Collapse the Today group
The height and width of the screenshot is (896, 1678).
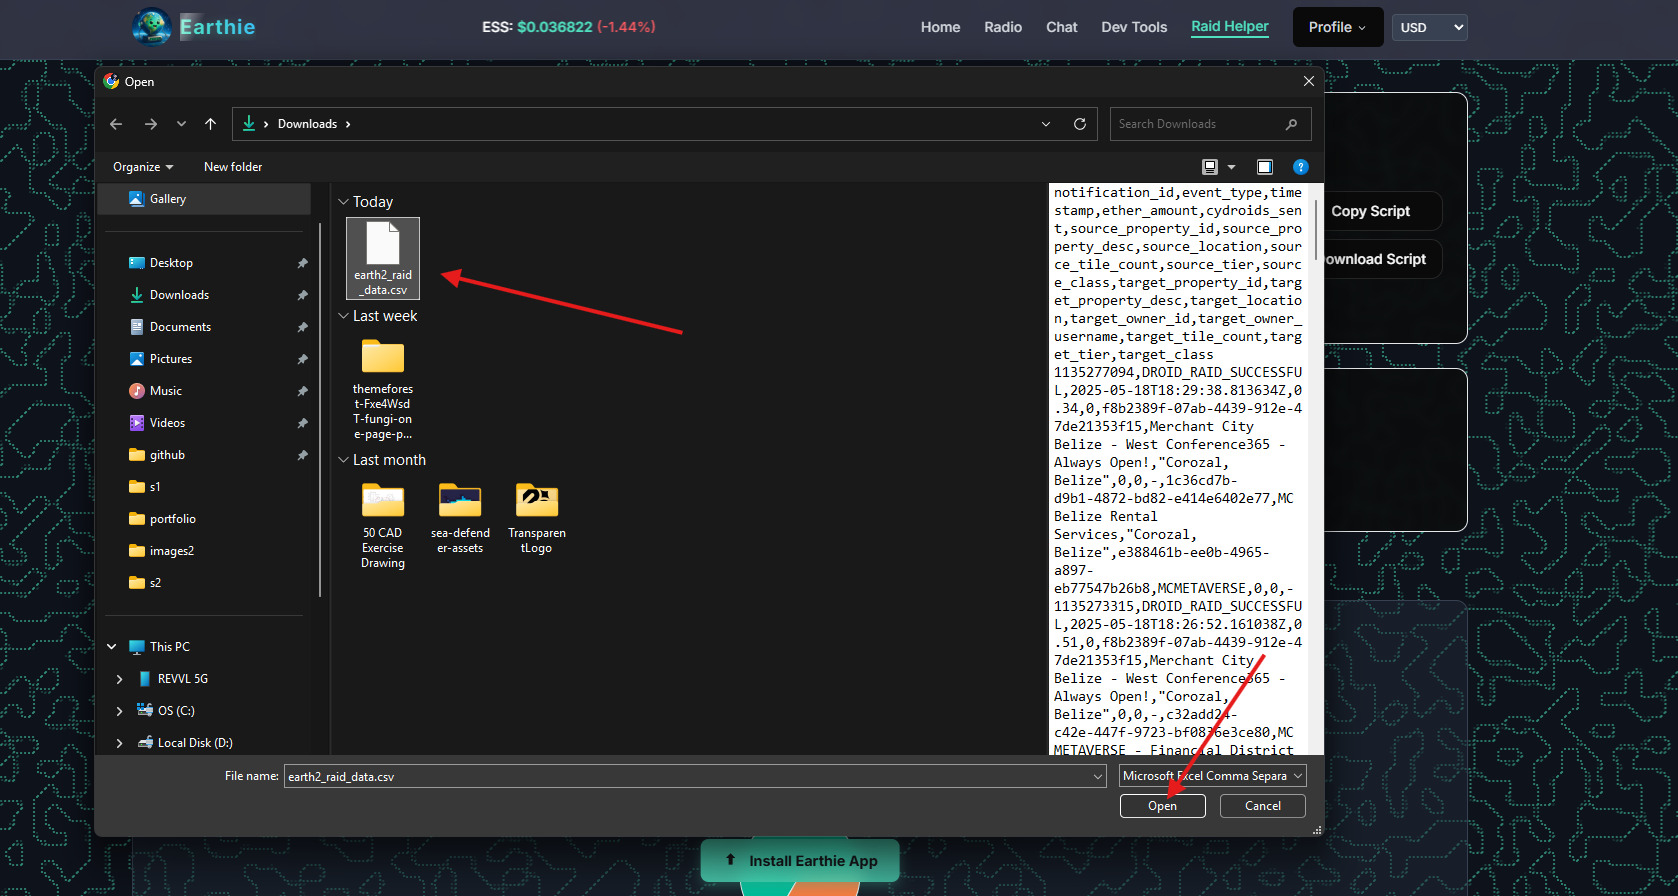[x=344, y=202]
